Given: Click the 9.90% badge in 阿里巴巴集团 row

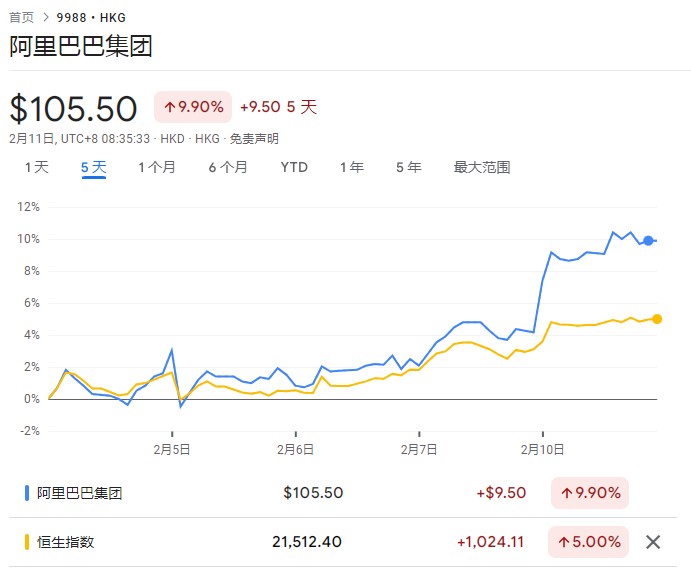Looking at the screenshot, I should click(590, 493).
